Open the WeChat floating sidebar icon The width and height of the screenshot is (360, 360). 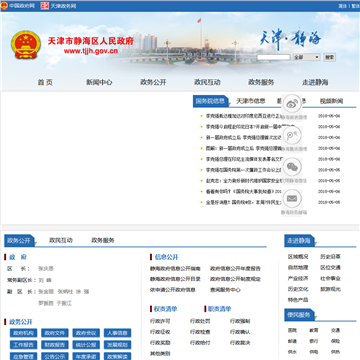pyautogui.click(x=292, y=167)
